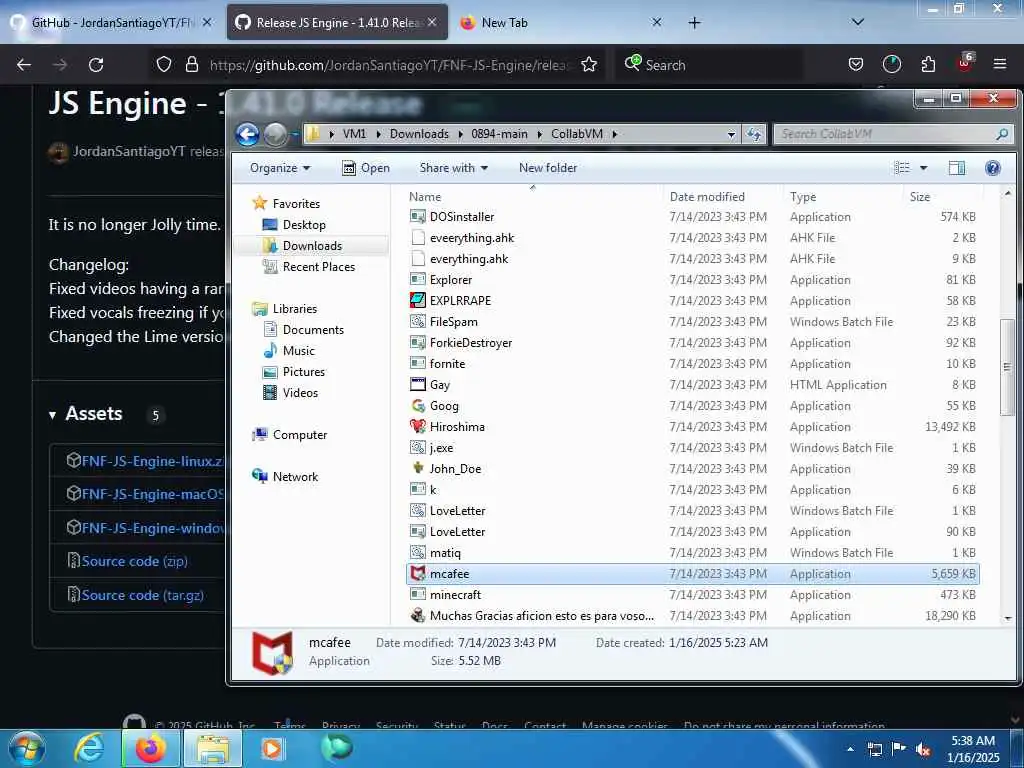This screenshot has width=1024, height=768.
Task: Select Desktop in Favorites
Action: pyautogui.click(x=304, y=225)
